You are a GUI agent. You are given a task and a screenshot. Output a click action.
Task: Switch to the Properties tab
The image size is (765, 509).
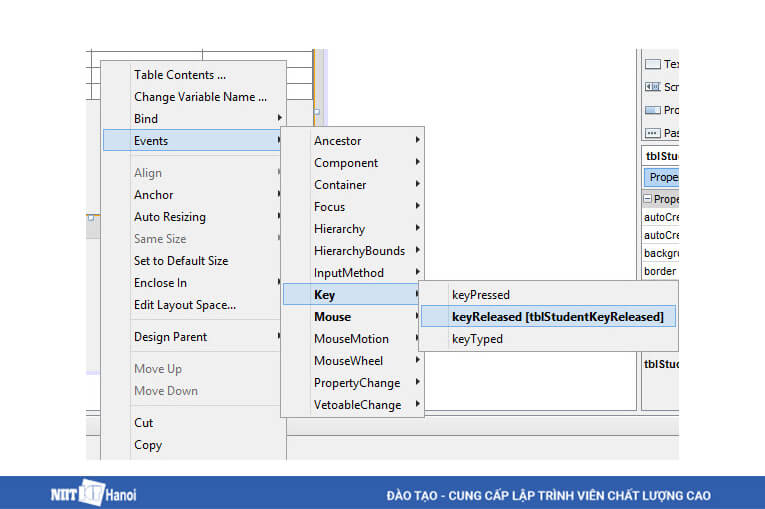click(662, 177)
